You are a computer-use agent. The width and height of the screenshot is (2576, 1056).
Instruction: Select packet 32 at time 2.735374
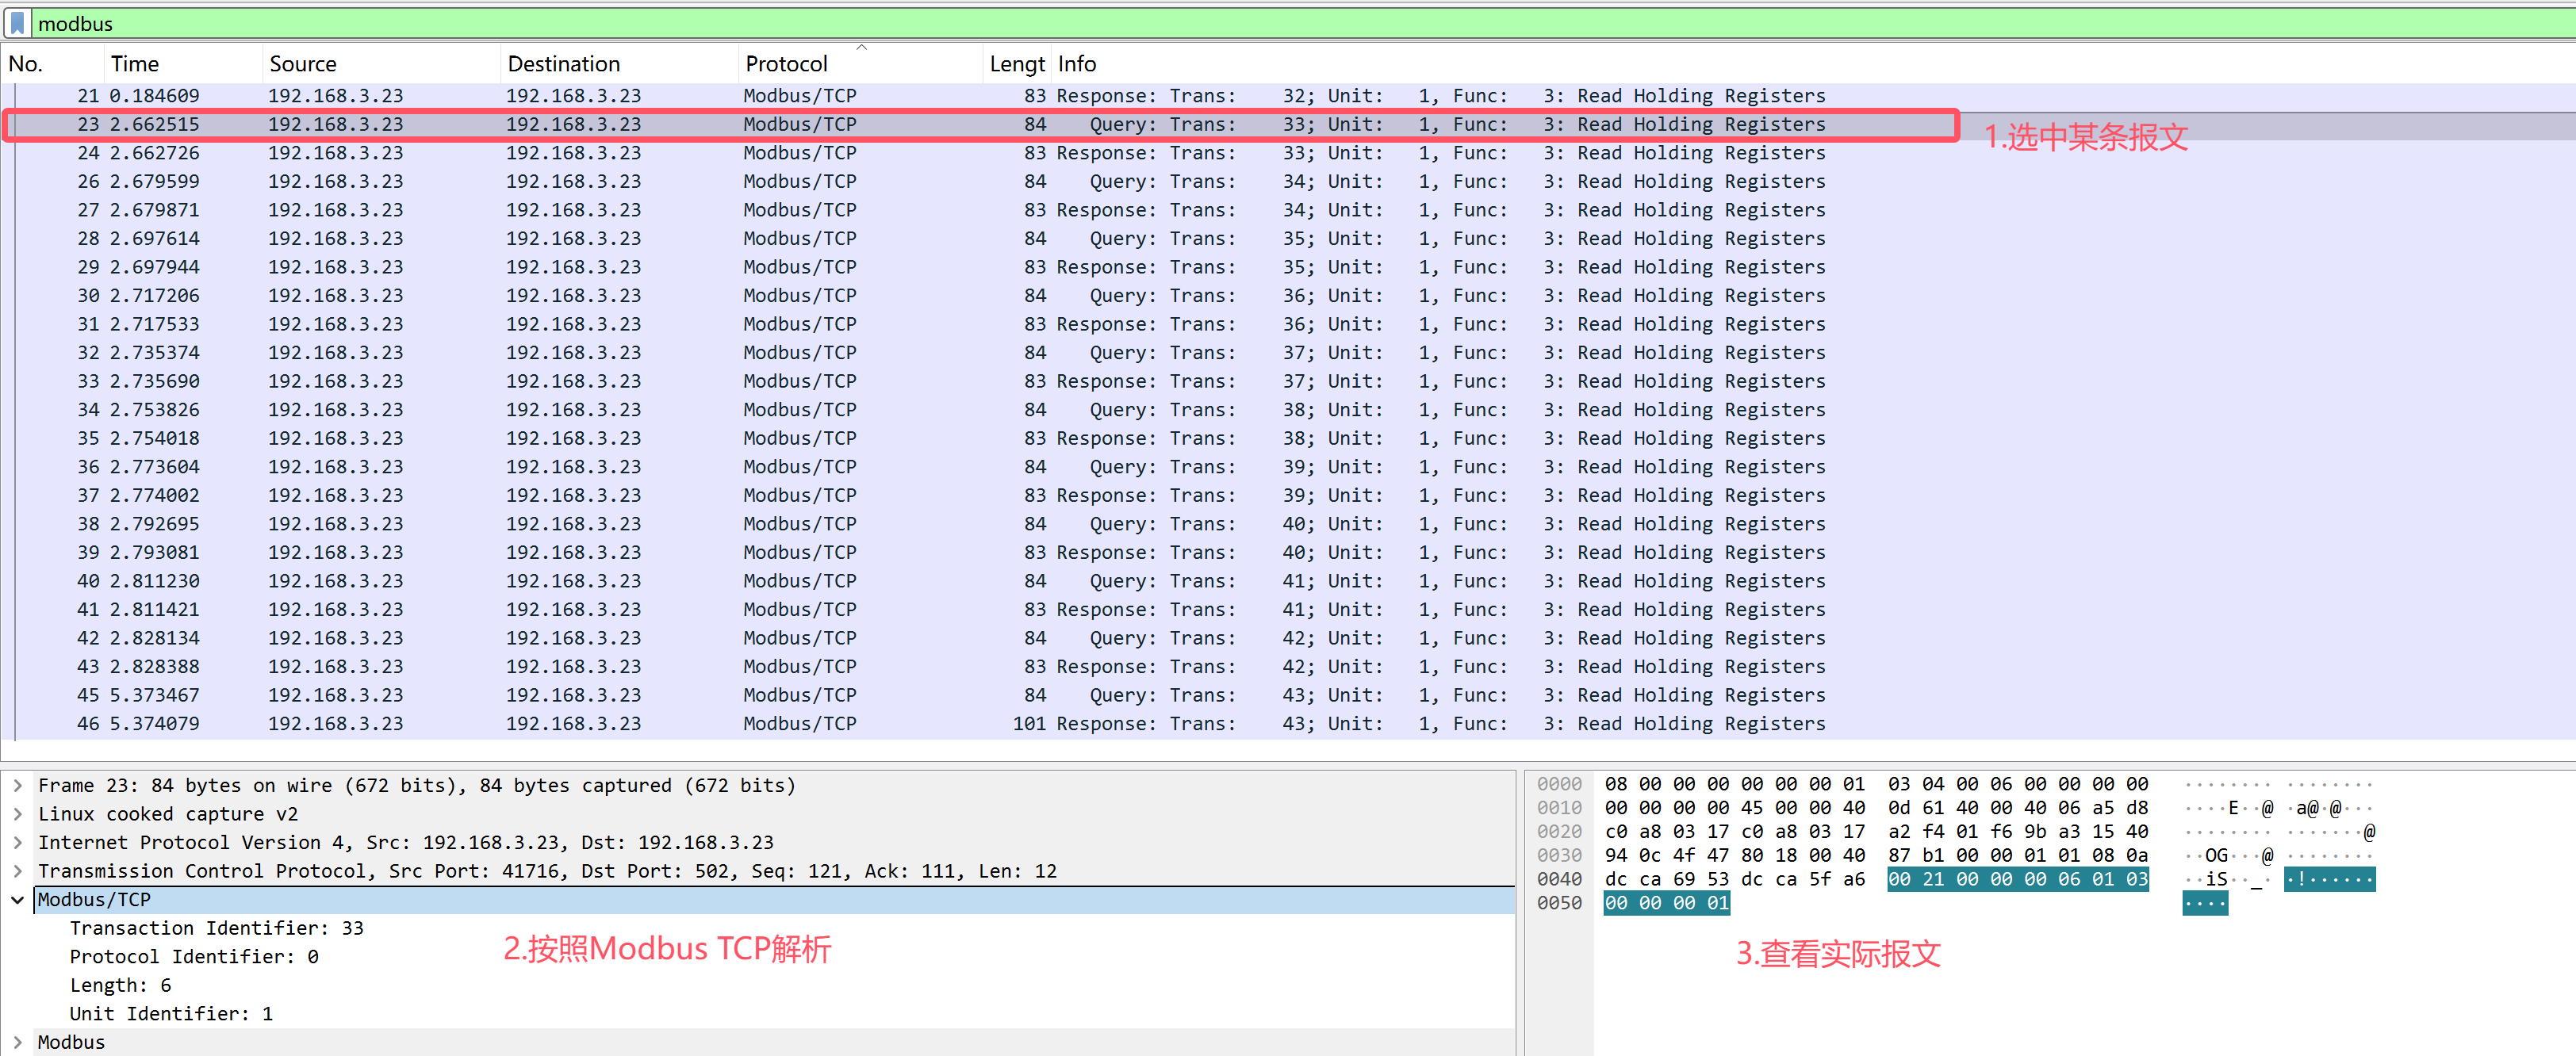(1288, 353)
